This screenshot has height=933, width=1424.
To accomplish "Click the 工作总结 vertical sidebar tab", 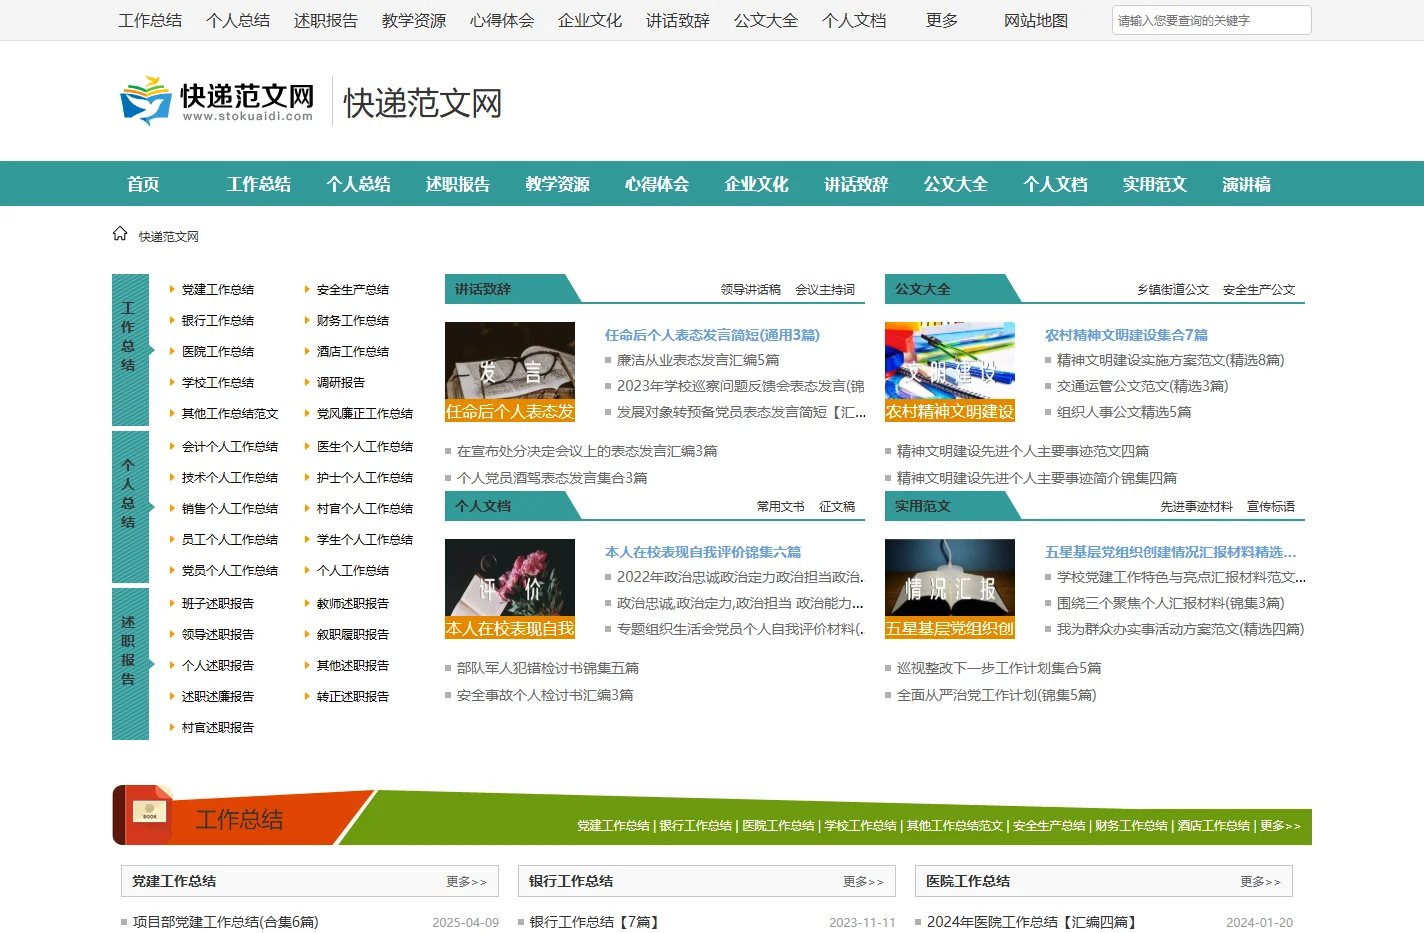I will [x=130, y=349].
